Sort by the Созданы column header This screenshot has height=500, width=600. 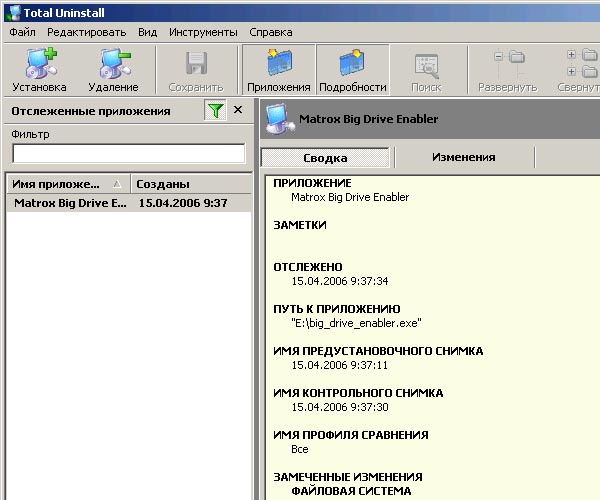(x=191, y=184)
